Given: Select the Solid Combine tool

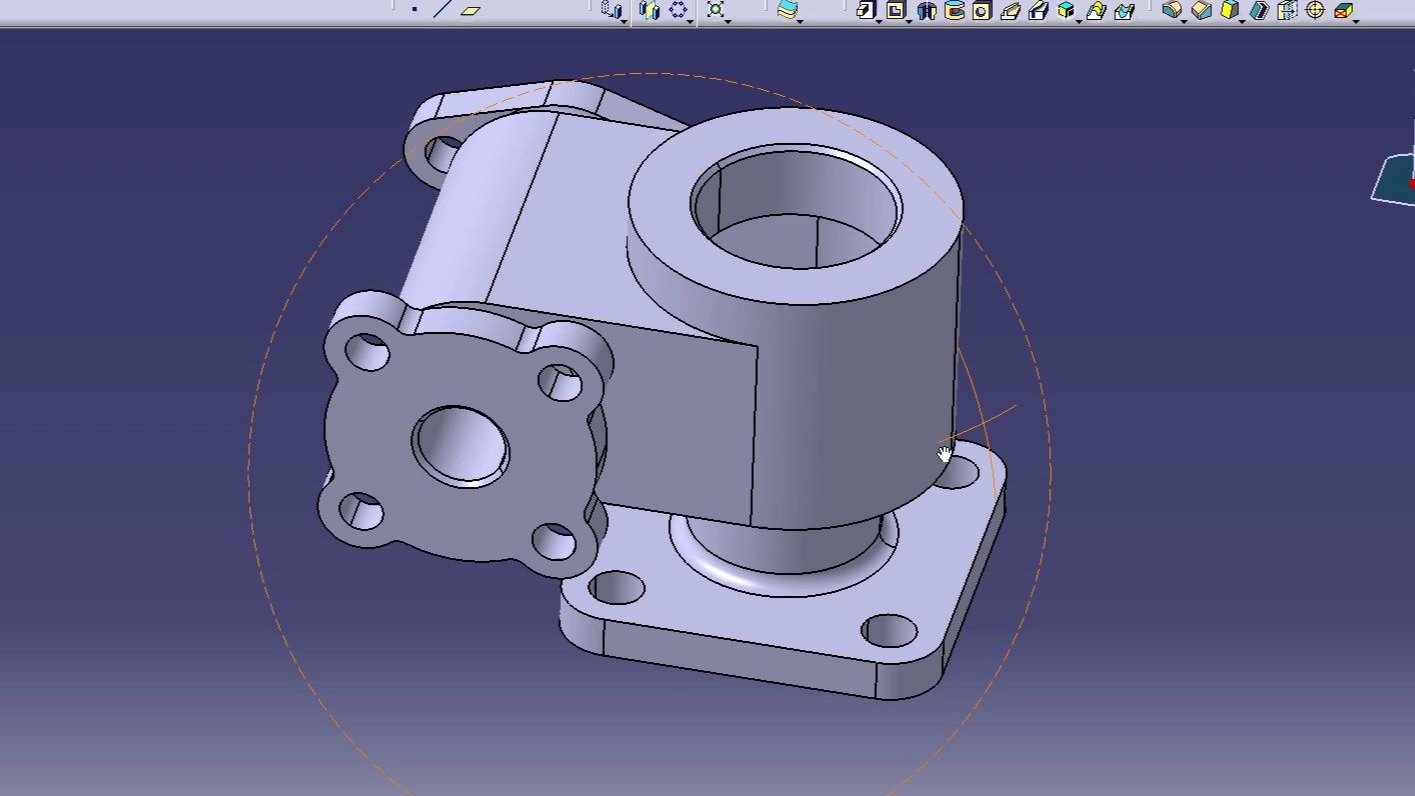Looking at the screenshot, I should click(1066, 10).
